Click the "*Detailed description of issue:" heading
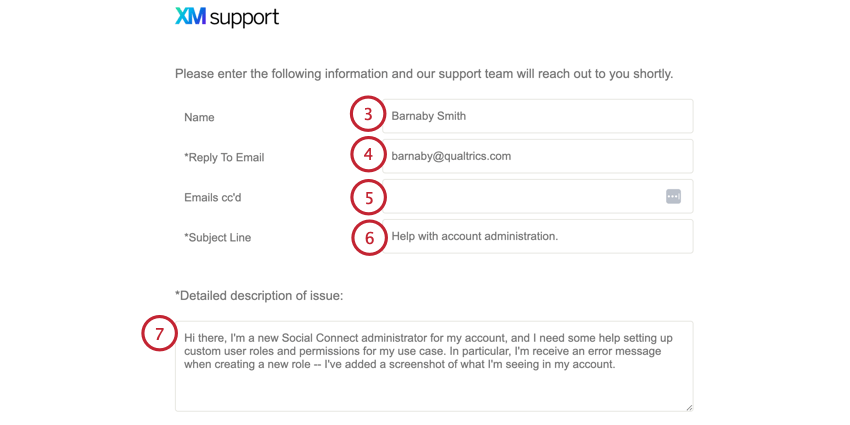 pos(259,296)
